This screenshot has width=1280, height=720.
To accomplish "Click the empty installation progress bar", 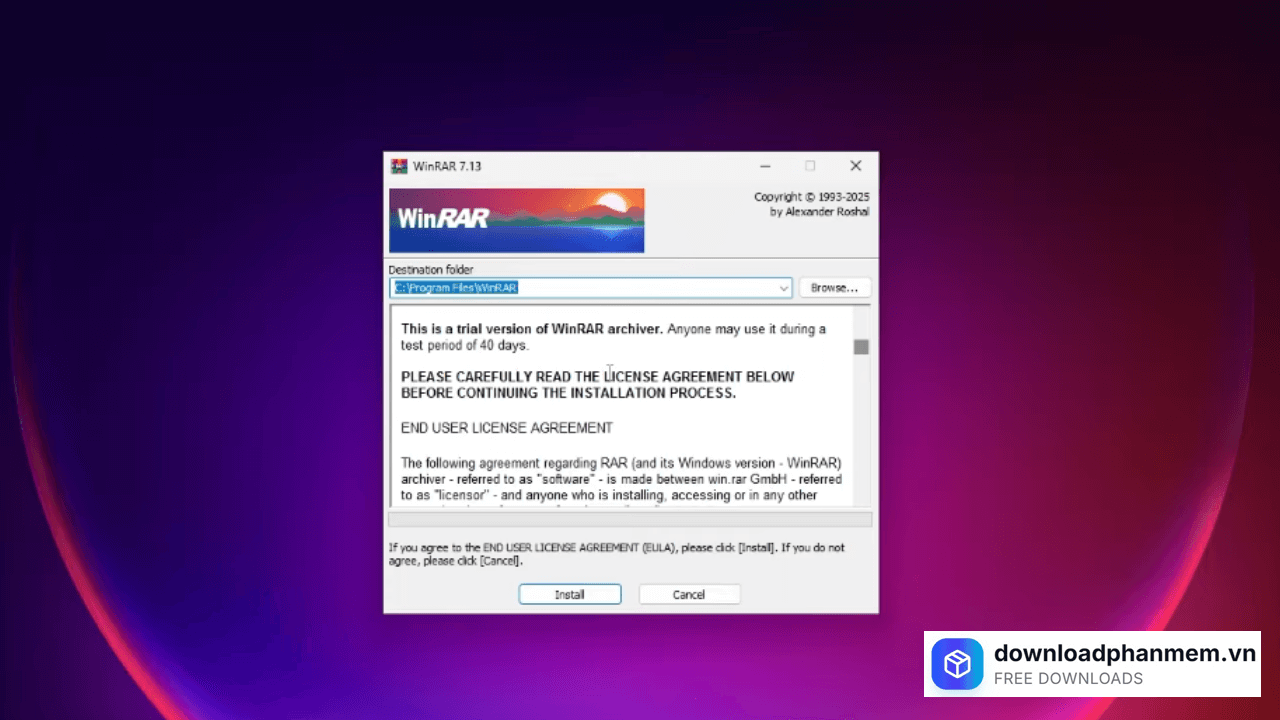I will pyautogui.click(x=630, y=519).
